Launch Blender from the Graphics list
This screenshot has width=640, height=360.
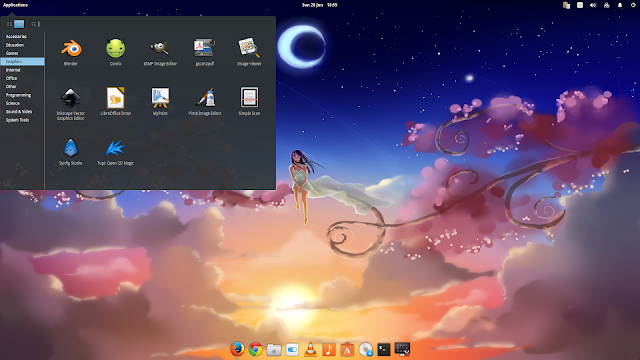(x=71, y=52)
